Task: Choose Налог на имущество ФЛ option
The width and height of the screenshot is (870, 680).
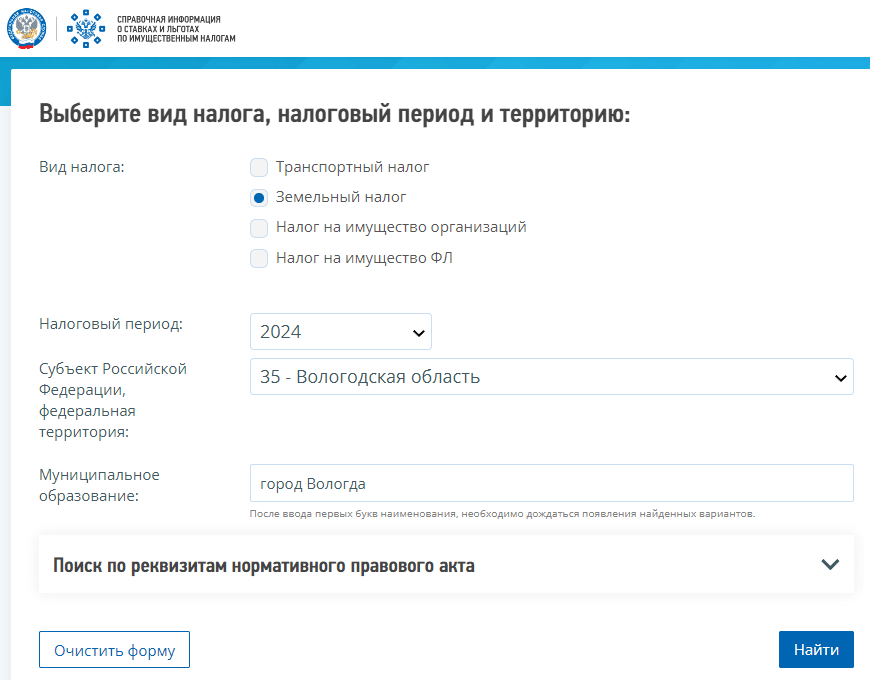Action: point(259,258)
